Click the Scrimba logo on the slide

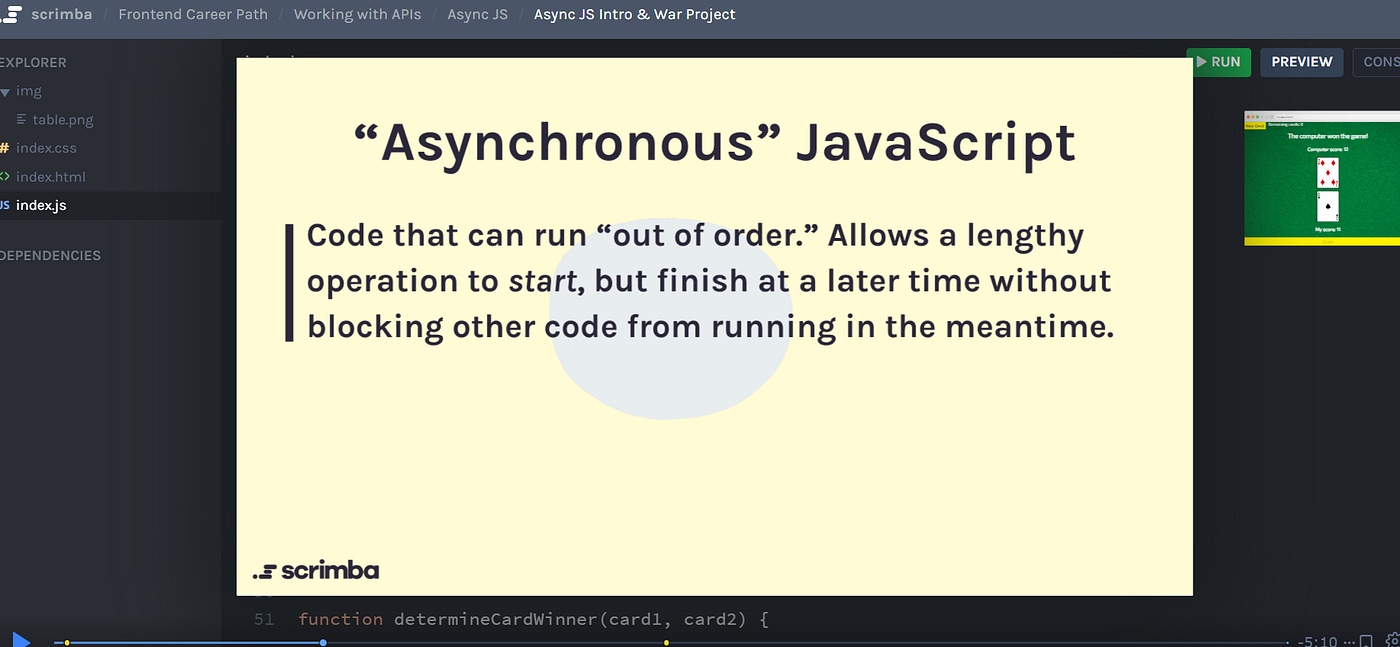click(x=316, y=571)
